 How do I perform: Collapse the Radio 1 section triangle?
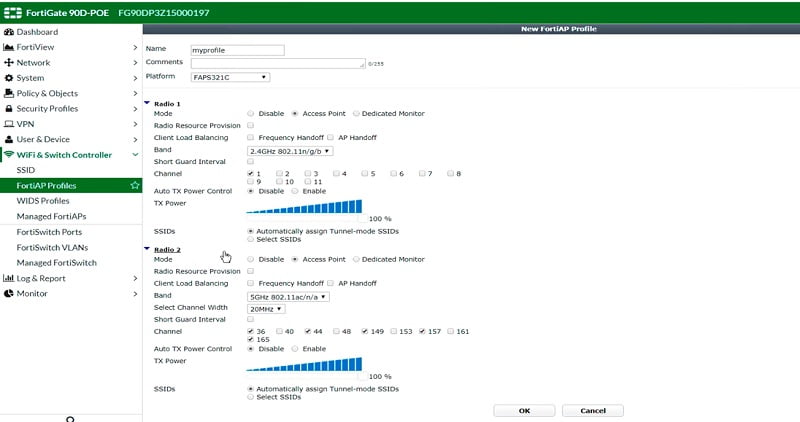[x=147, y=103]
